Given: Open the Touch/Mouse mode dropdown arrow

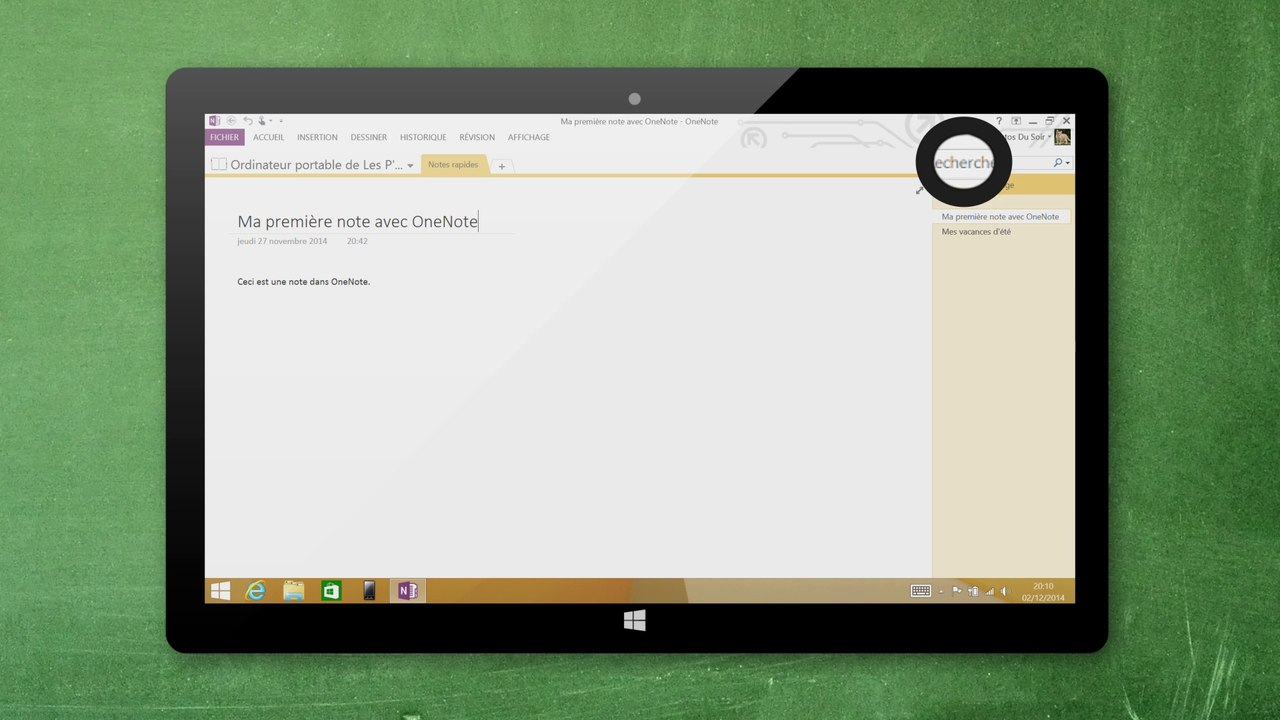Looking at the screenshot, I should 270,122.
